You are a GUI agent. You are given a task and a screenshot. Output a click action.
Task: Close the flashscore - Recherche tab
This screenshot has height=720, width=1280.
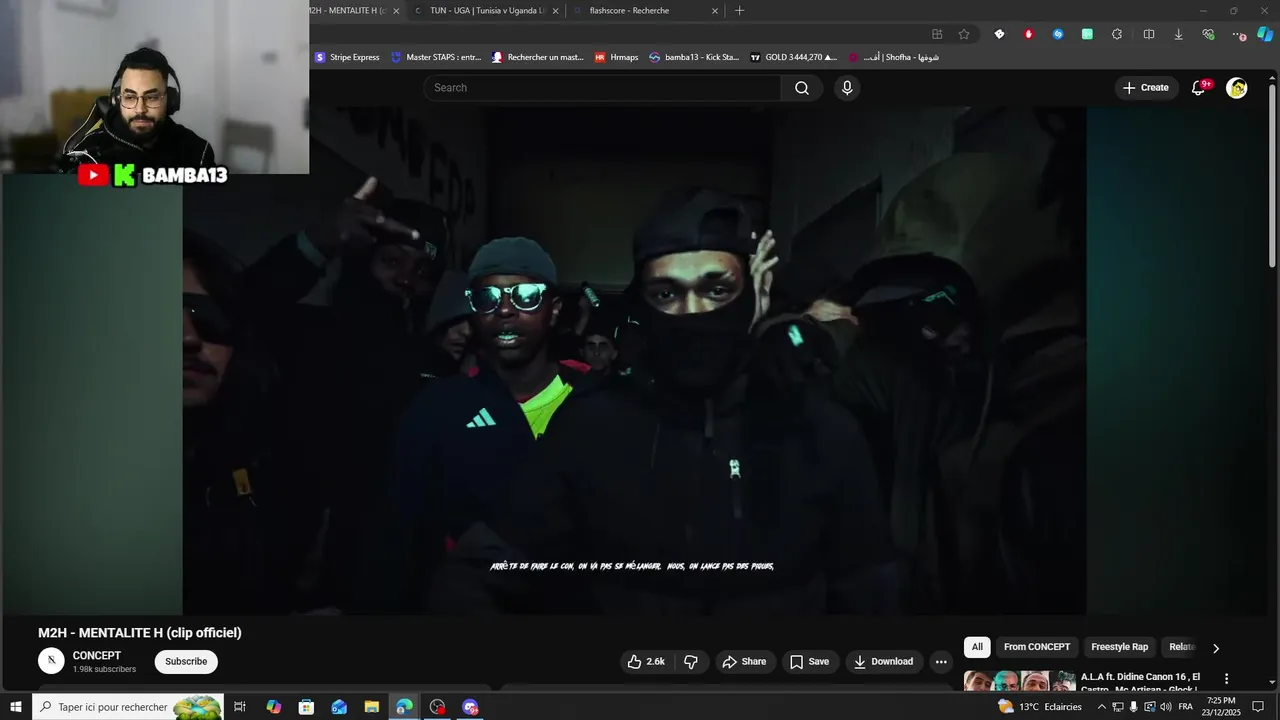(x=715, y=11)
